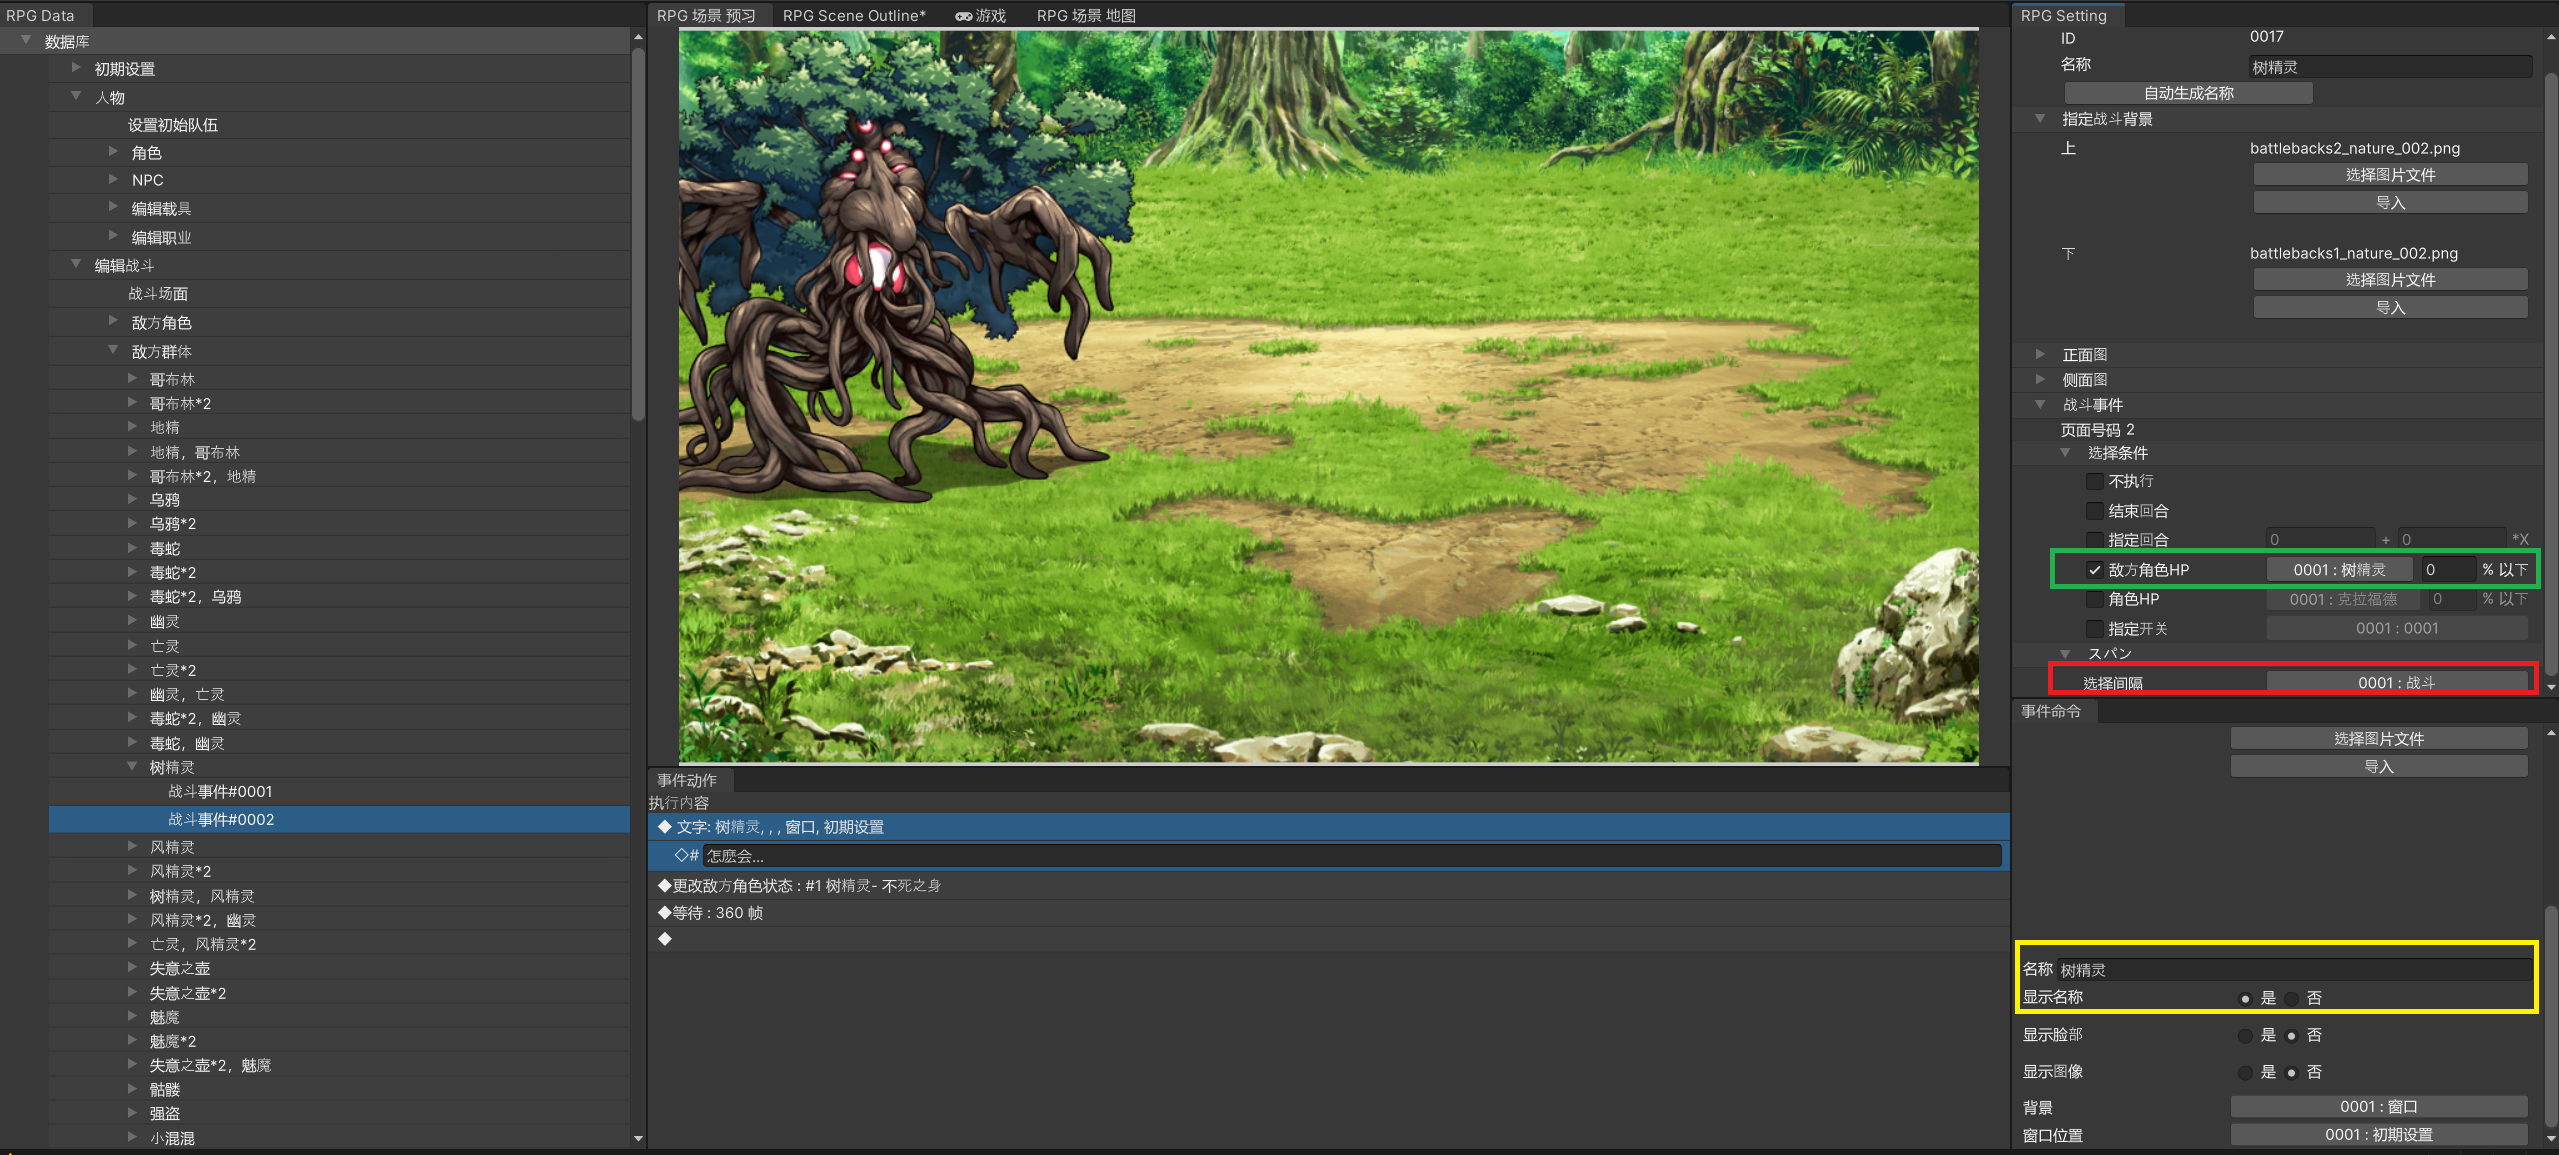Uncheck the 敌方角色HP condition checkbox
This screenshot has height=1155, width=2559.
(x=2094, y=570)
